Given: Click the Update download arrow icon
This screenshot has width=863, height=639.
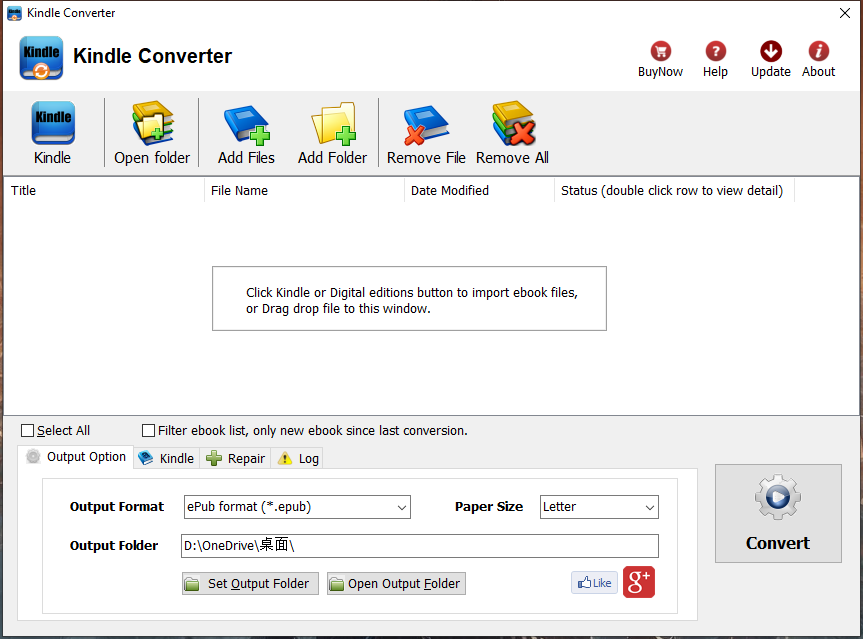Looking at the screenshot, I should [x=771, y=51].
